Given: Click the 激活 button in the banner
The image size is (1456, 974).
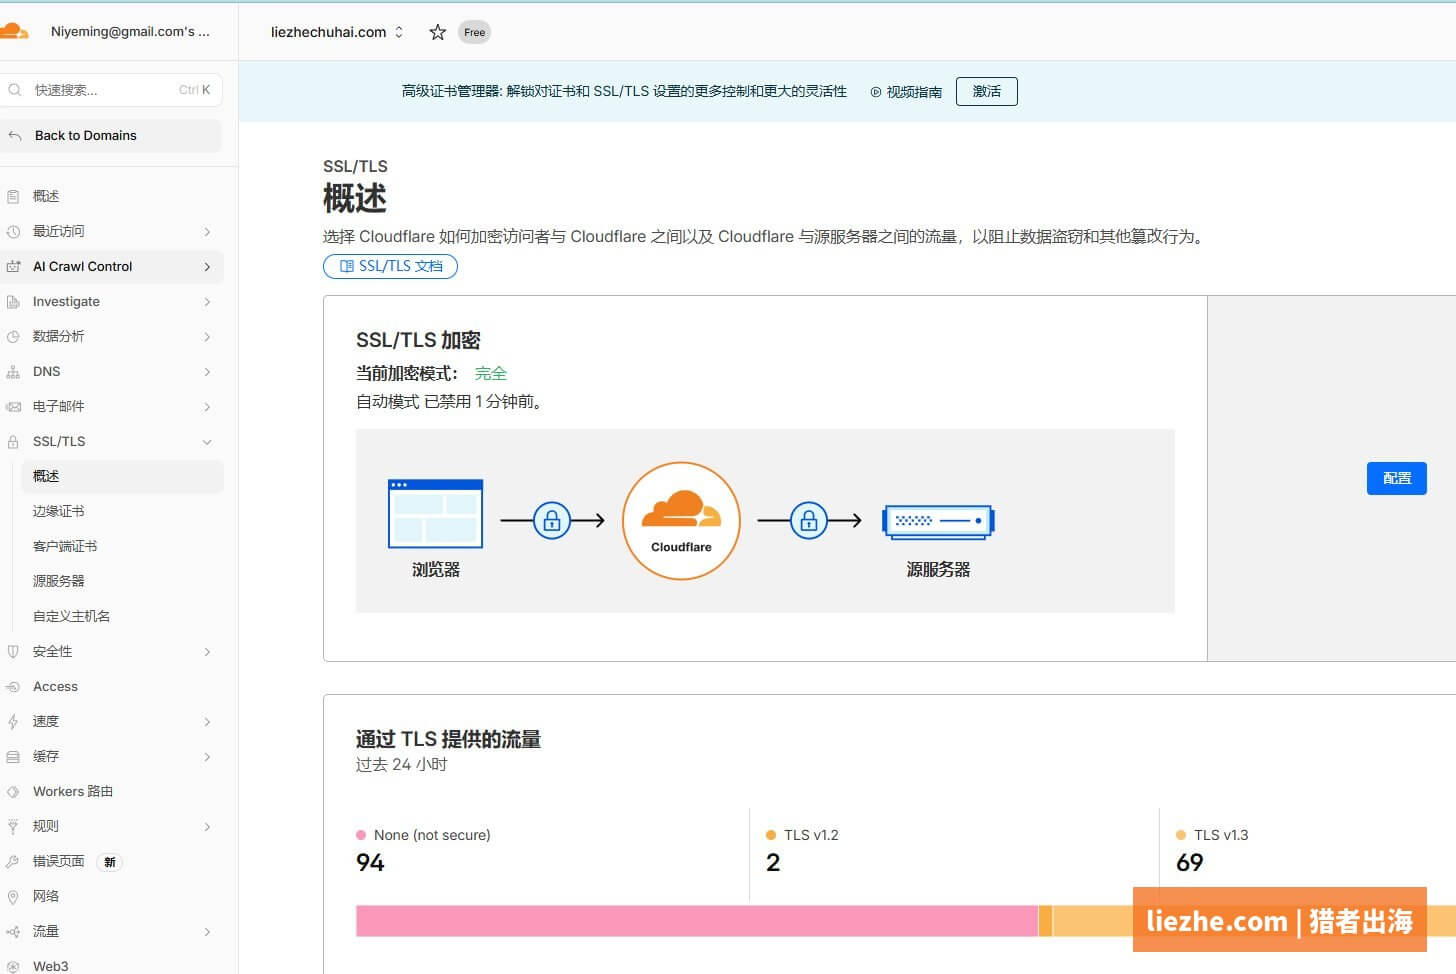Looking at the screenshot, I should (x=986, y=91).
